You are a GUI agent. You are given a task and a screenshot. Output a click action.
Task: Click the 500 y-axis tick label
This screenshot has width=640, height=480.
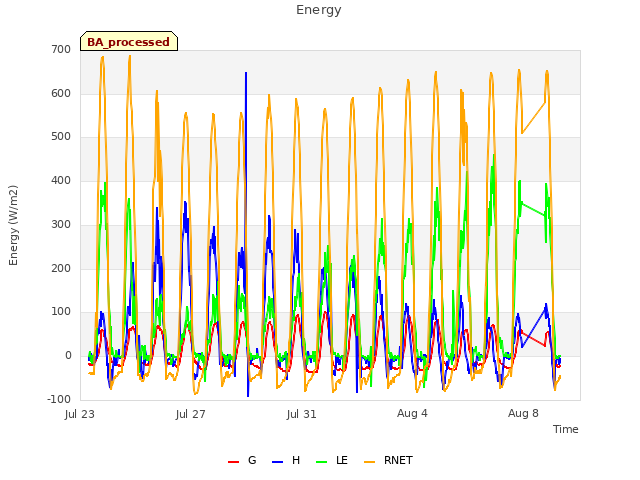tap(61, 137)
